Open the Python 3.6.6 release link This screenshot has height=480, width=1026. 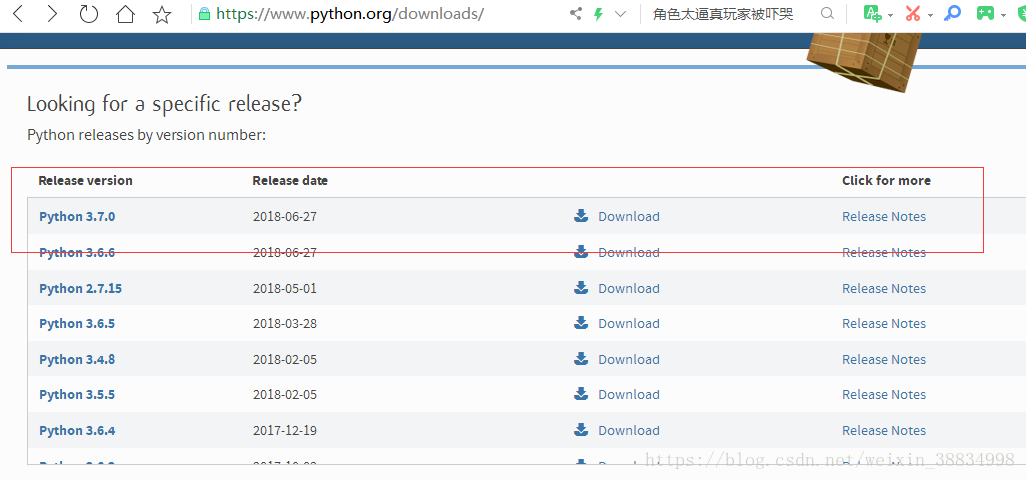click(x=77, y=252)
